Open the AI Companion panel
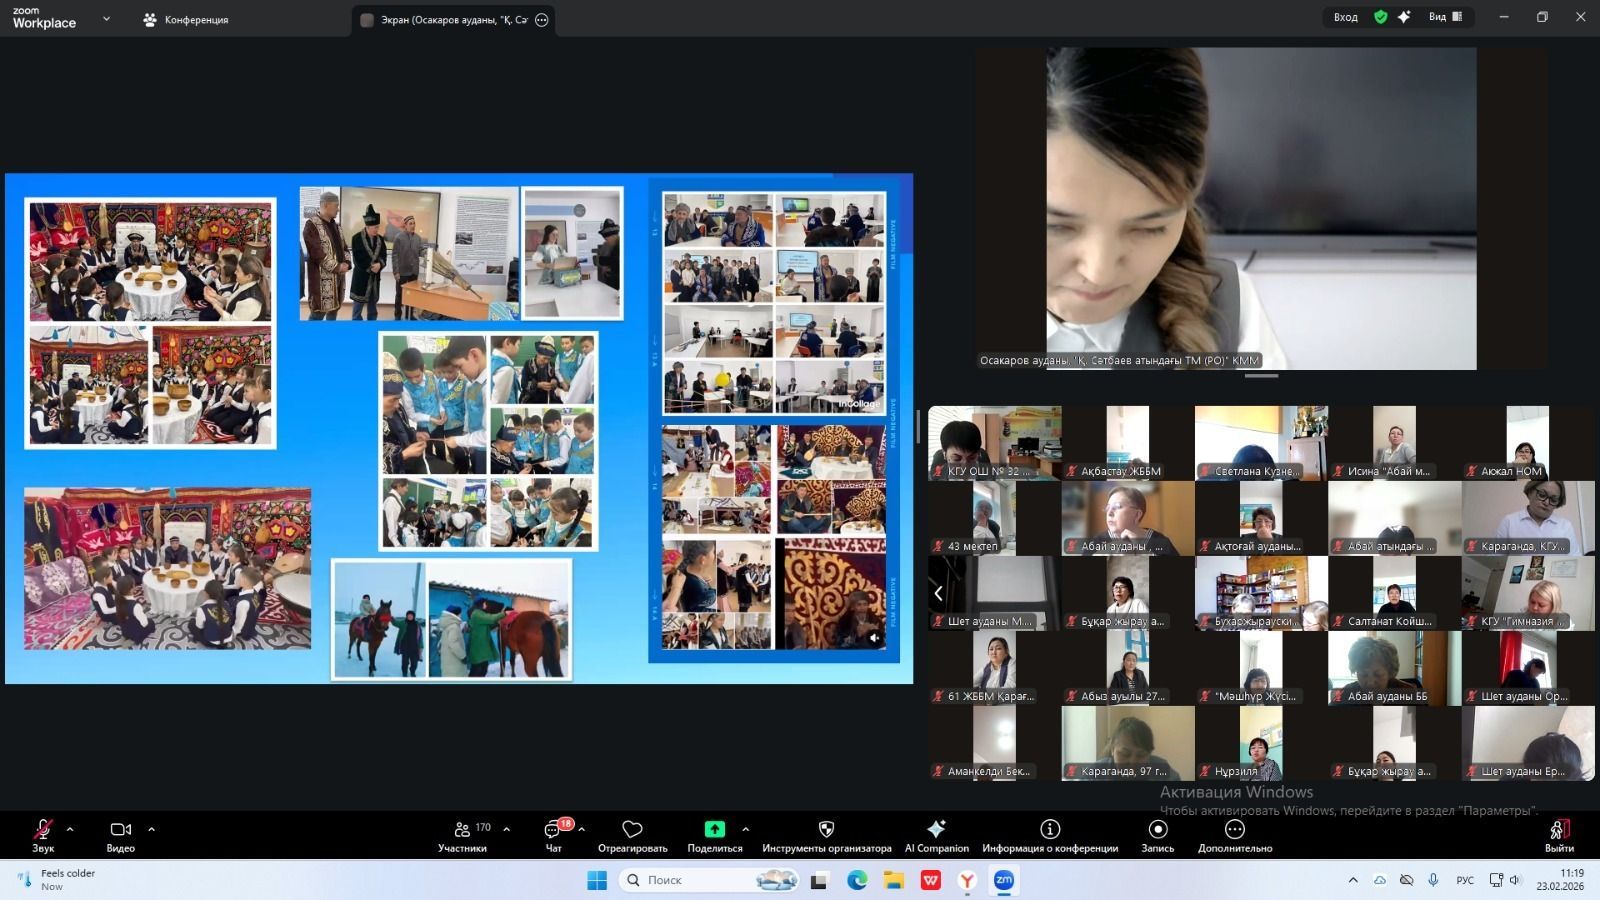The width and height of the screenshot is (1600, 900). 936,835
